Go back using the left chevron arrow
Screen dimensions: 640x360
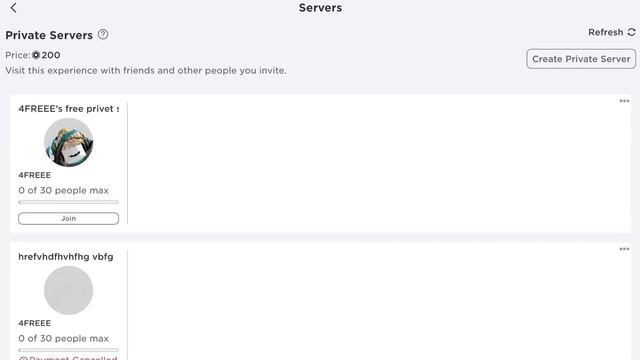[x=13, y=8]
